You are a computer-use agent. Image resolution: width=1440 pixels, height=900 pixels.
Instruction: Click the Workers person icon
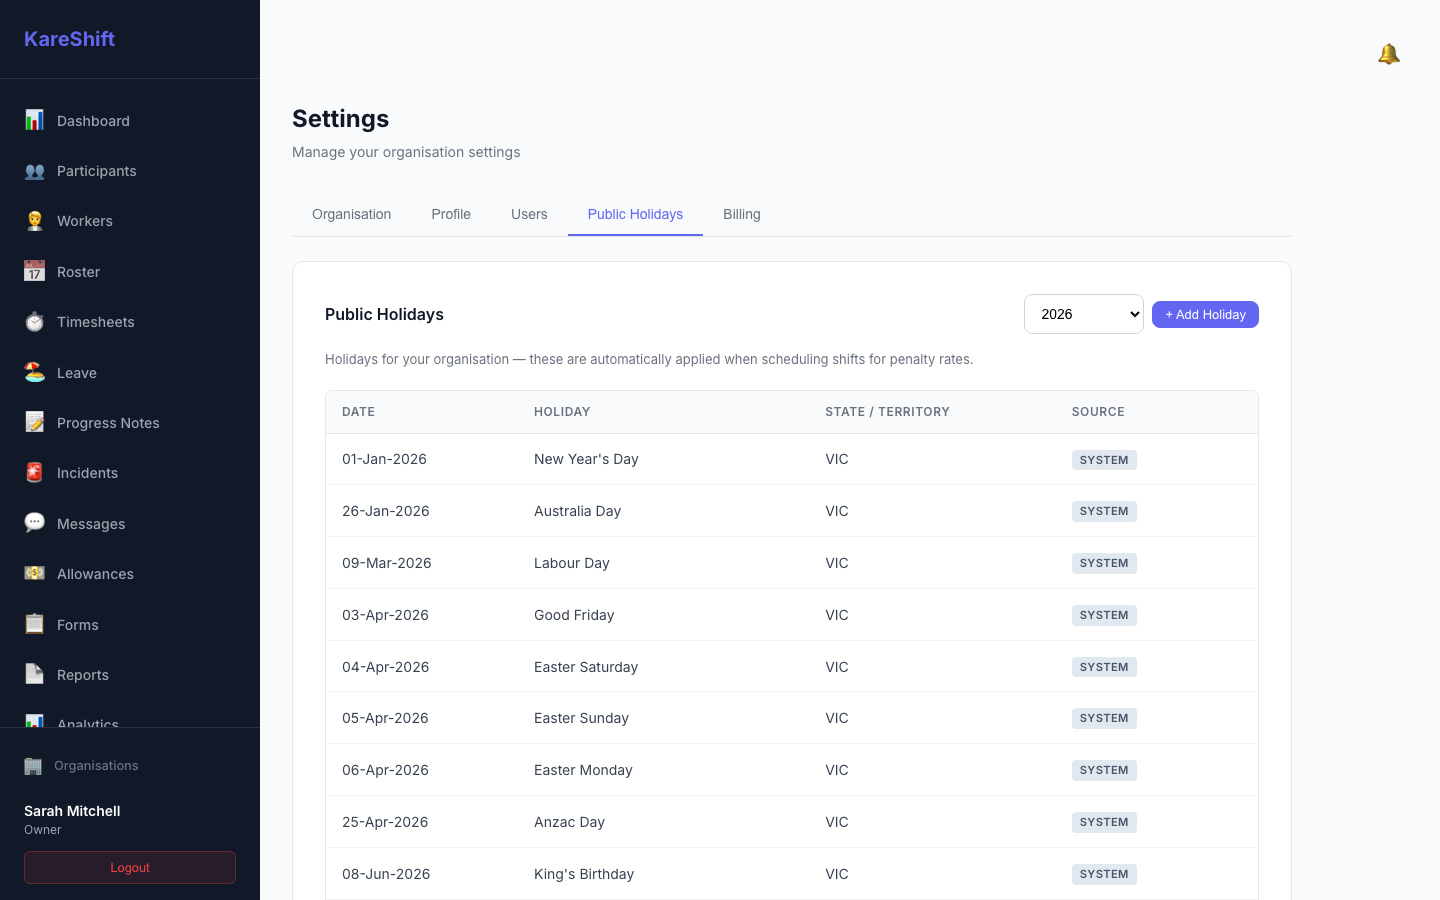(x=34, y=221)
